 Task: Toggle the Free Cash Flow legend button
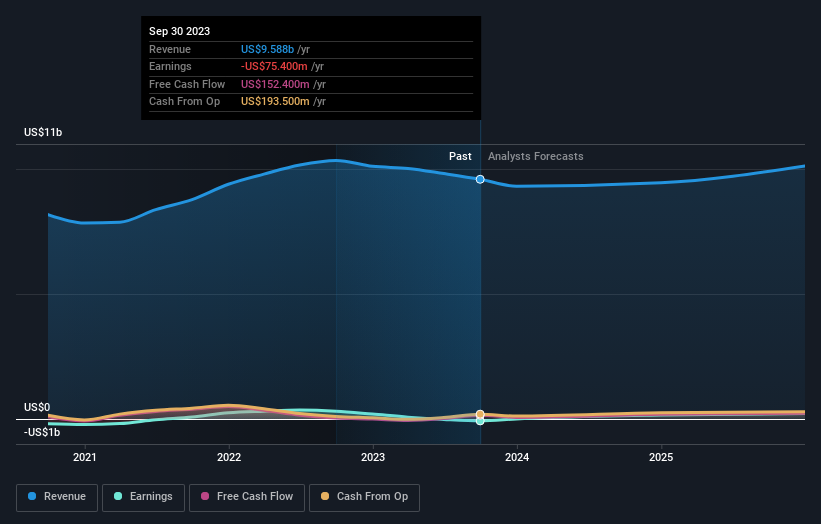click(x=247, y=497)
